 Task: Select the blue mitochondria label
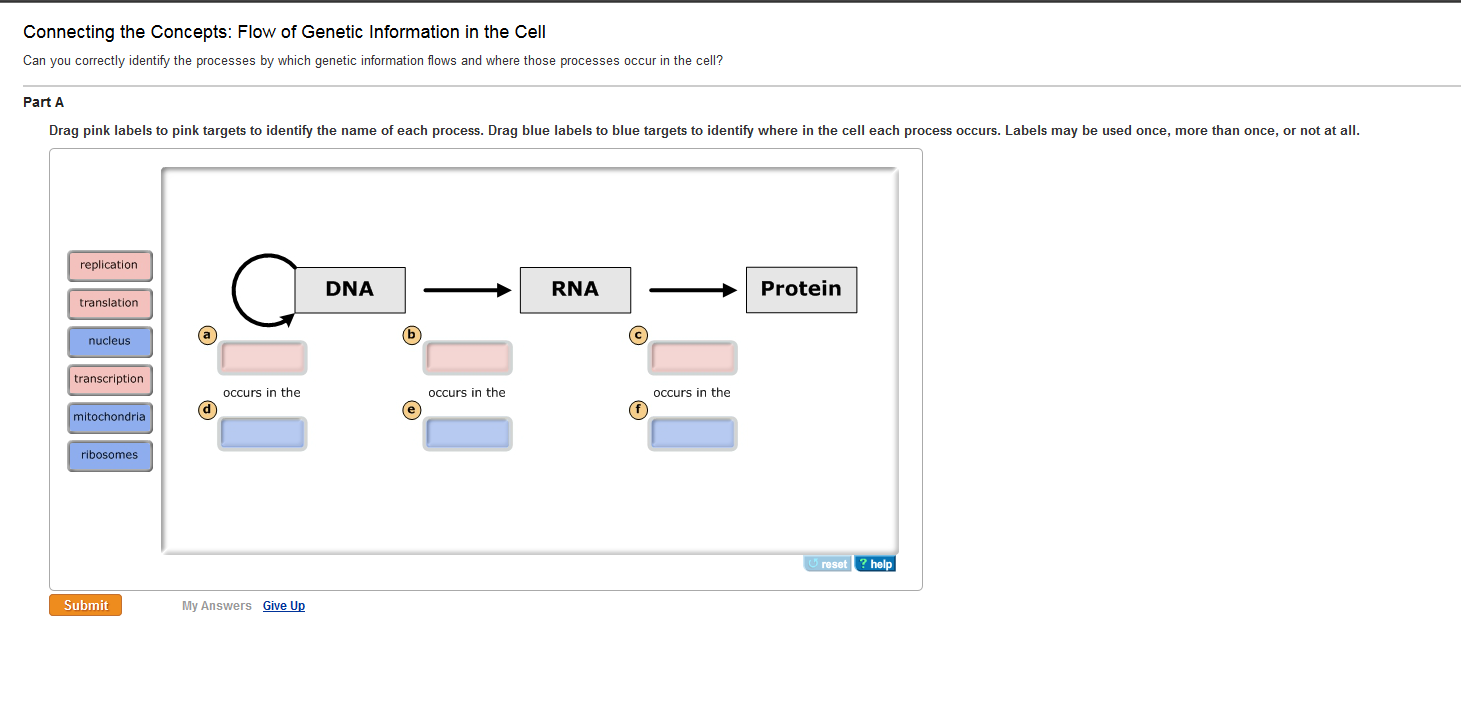point(110,417)
